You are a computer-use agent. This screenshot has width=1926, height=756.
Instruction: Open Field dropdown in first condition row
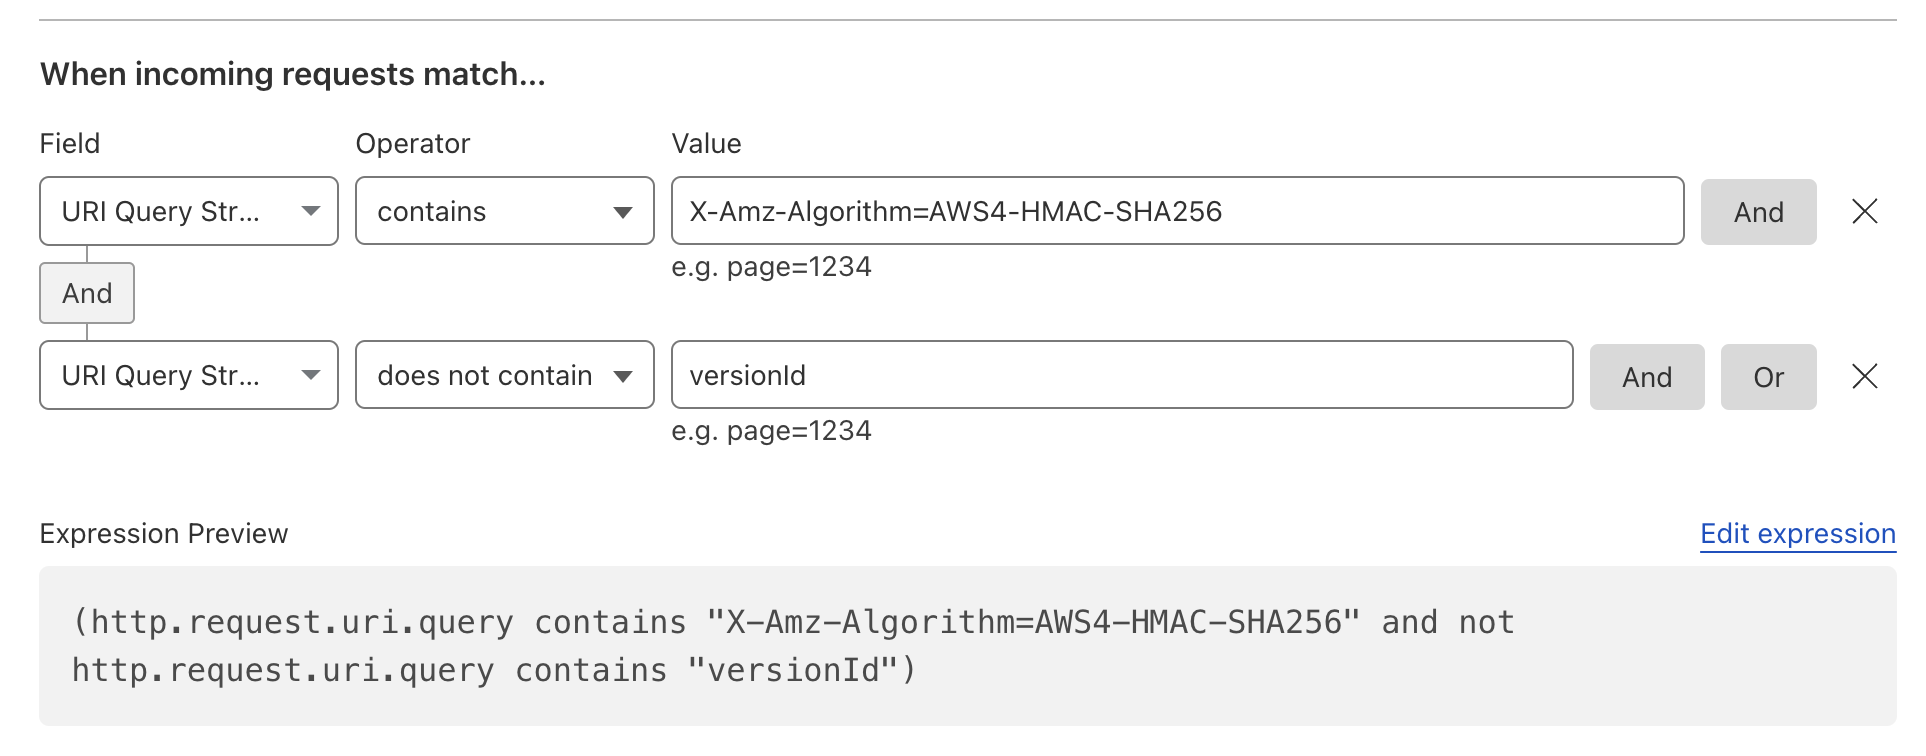coord(189,211)
